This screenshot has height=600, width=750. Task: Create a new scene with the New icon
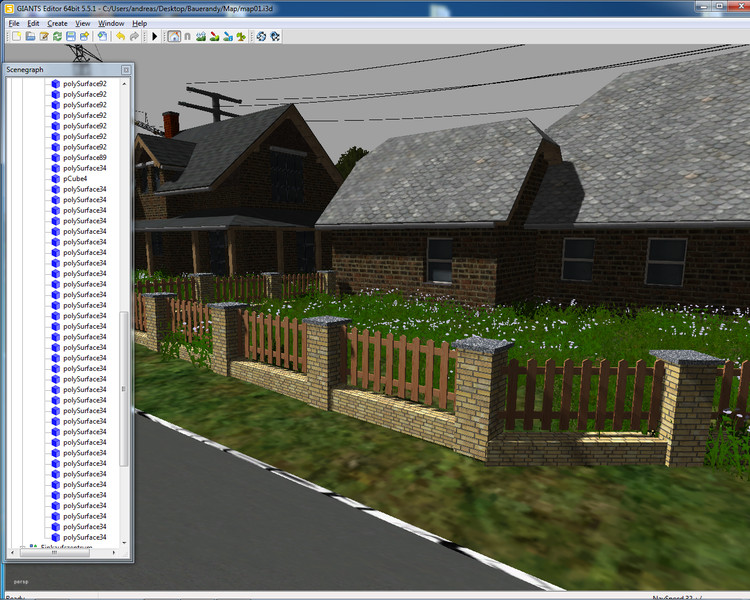[x=17, y=36]
